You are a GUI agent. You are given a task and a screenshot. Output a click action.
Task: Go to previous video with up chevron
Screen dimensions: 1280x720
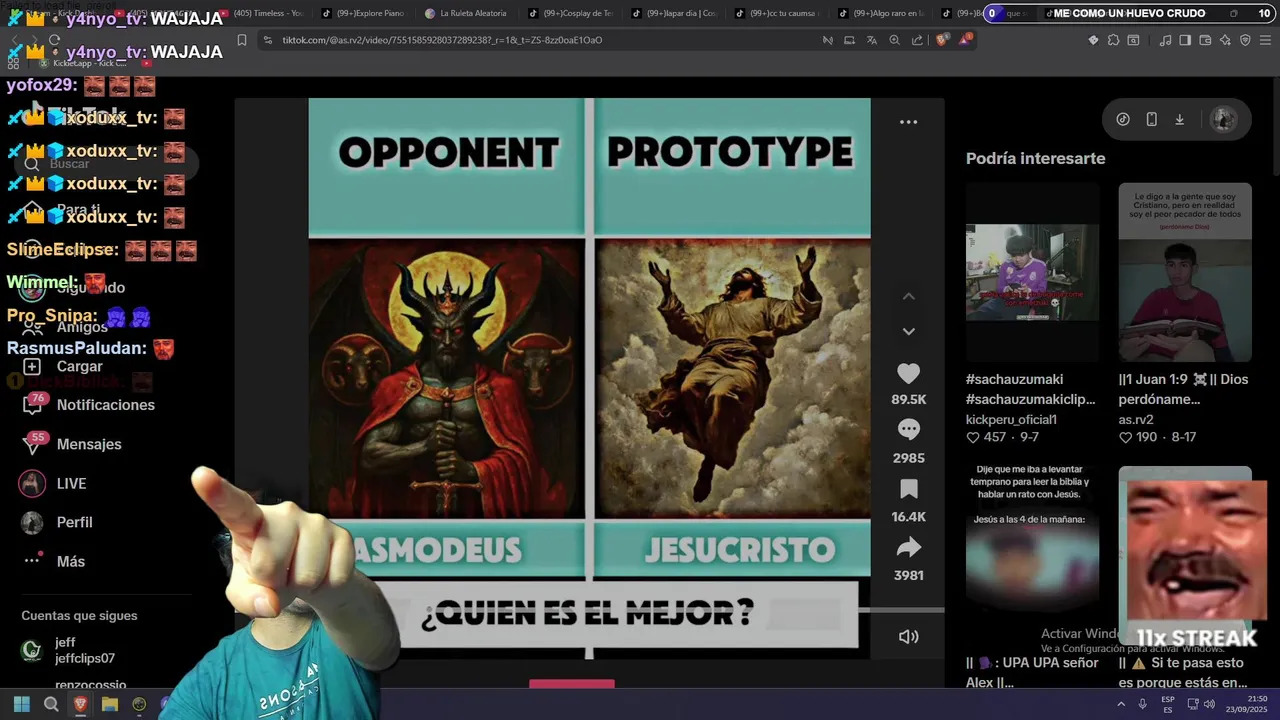click(x=908, y=297)
